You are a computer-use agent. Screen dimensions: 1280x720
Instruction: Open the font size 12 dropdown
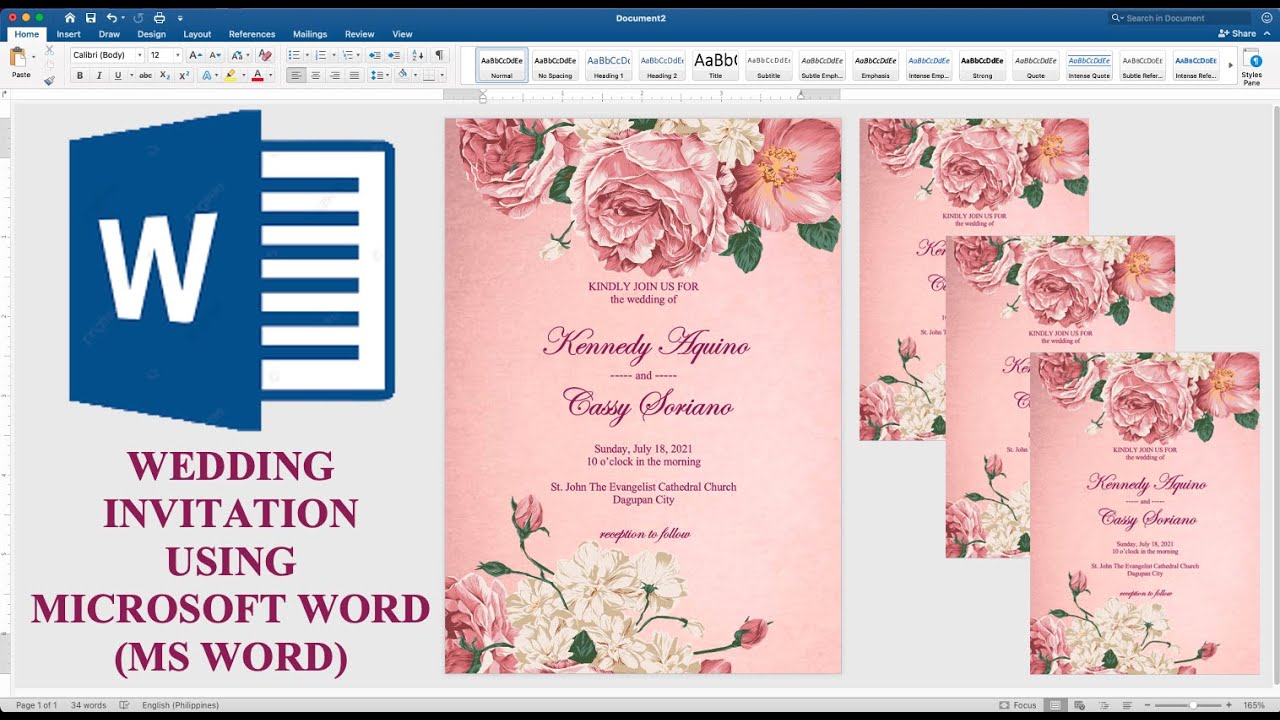[178, 55]
